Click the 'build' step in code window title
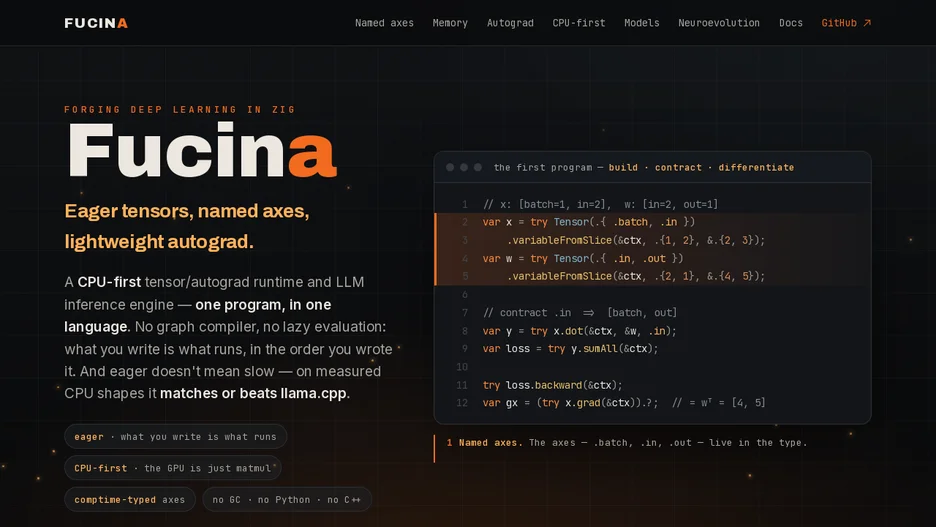The image size is (936, 527). (x=623, y=168)
